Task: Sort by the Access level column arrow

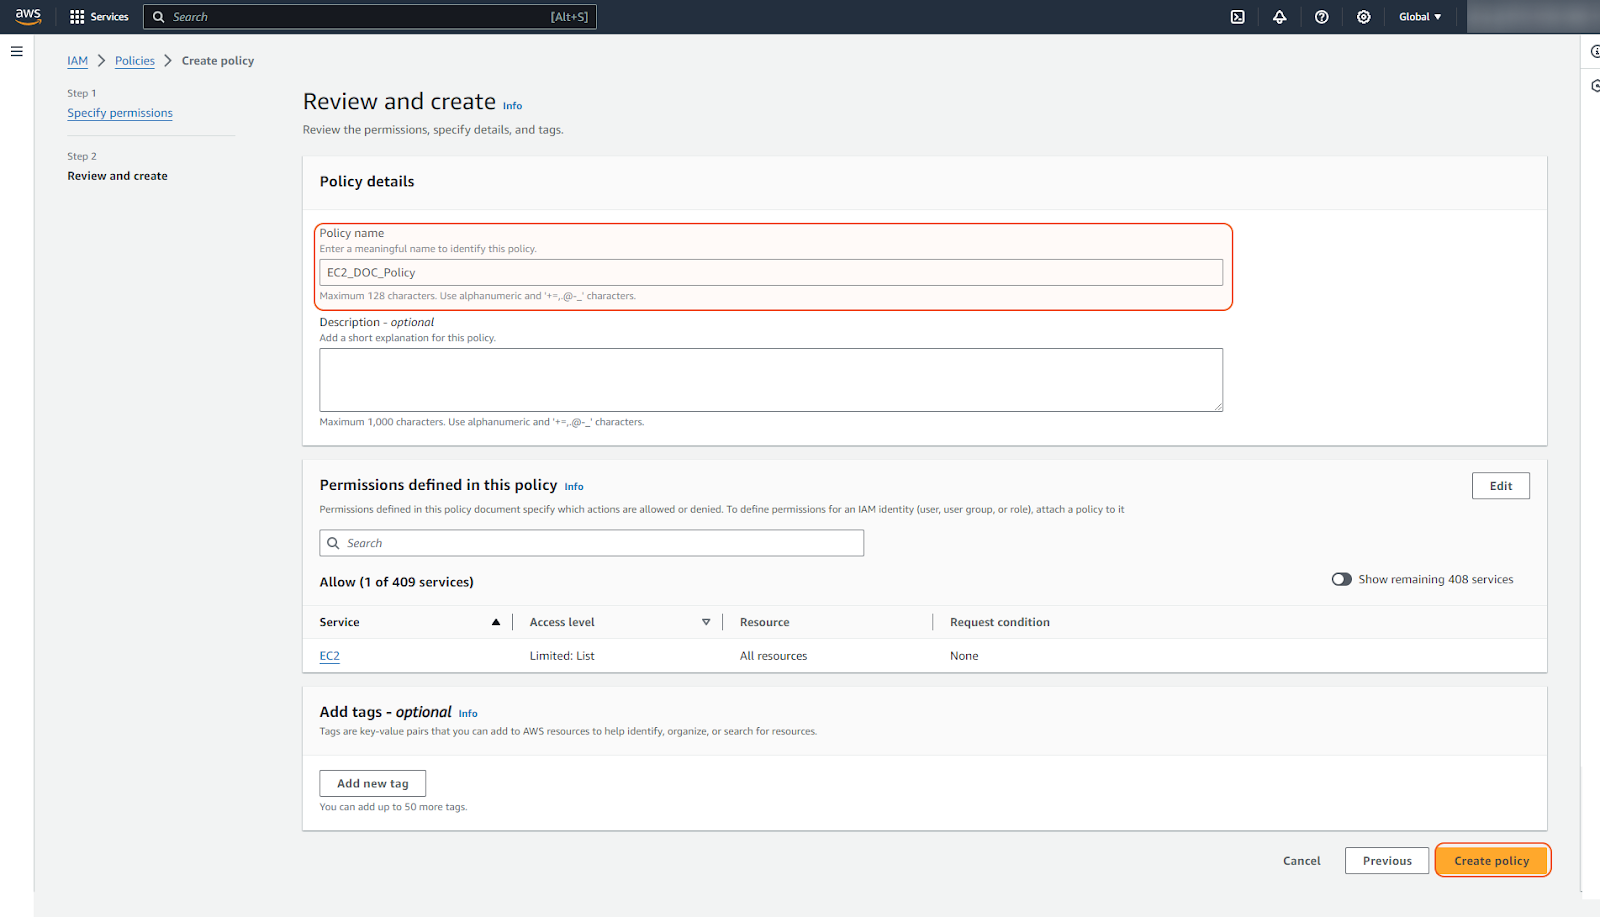Action: pyautogui.click(x=706, y=622)
